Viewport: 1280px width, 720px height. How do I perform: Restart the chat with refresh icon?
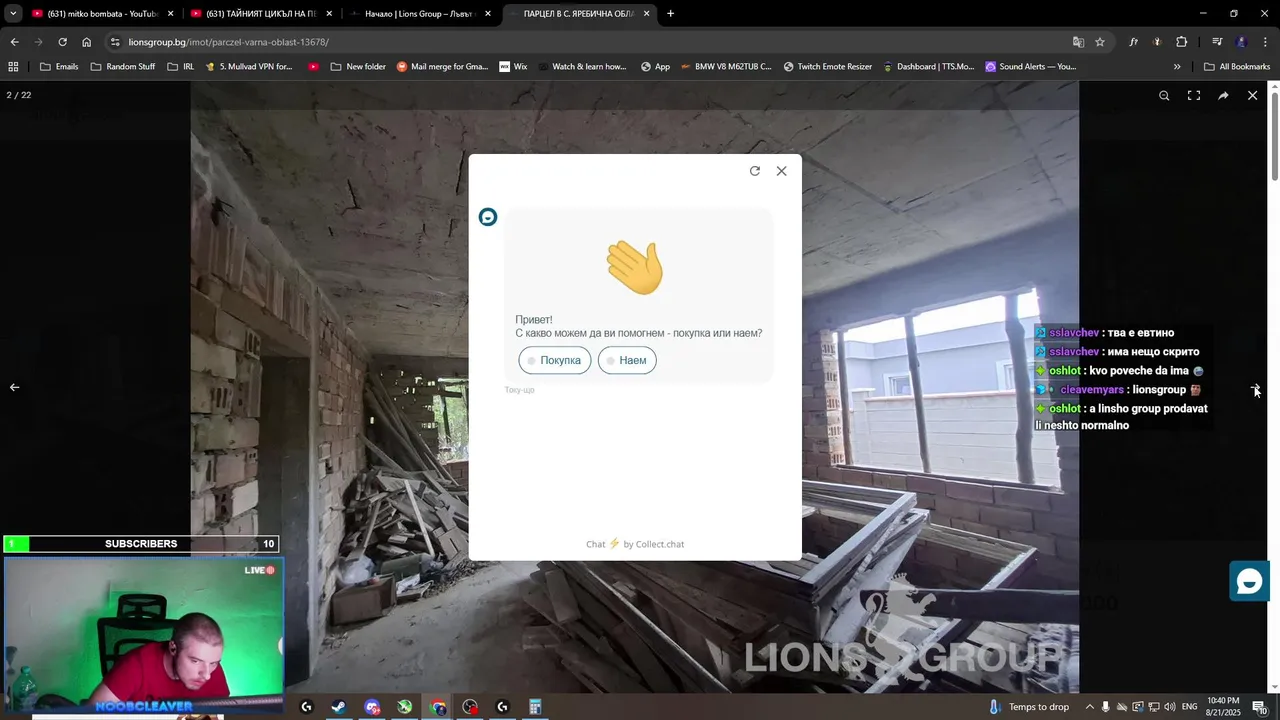pos(755,171)
